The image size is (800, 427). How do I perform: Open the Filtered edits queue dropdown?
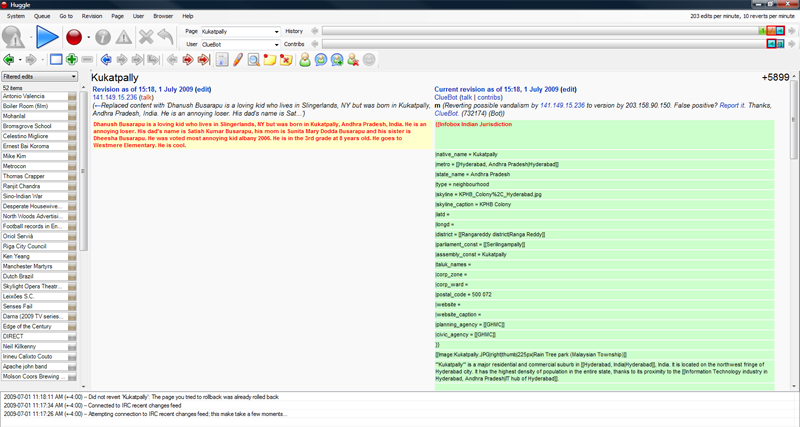(40, 77)
